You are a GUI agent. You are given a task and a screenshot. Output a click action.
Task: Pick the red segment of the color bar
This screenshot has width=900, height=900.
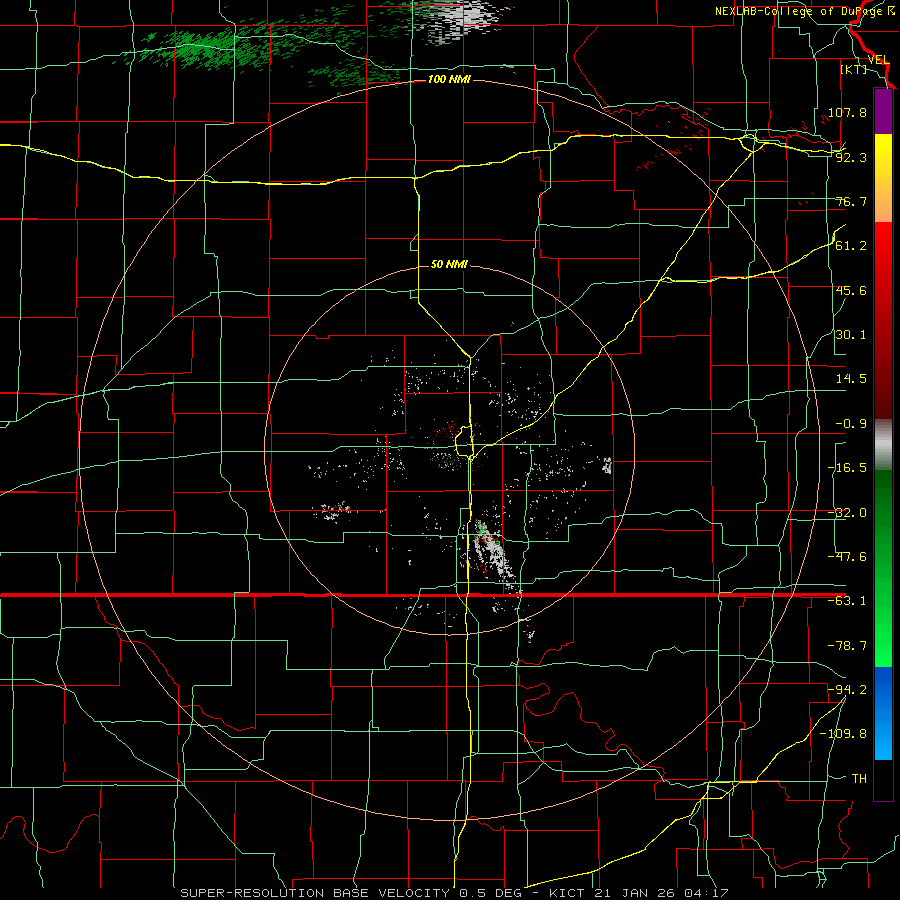[x=883, y=320]
